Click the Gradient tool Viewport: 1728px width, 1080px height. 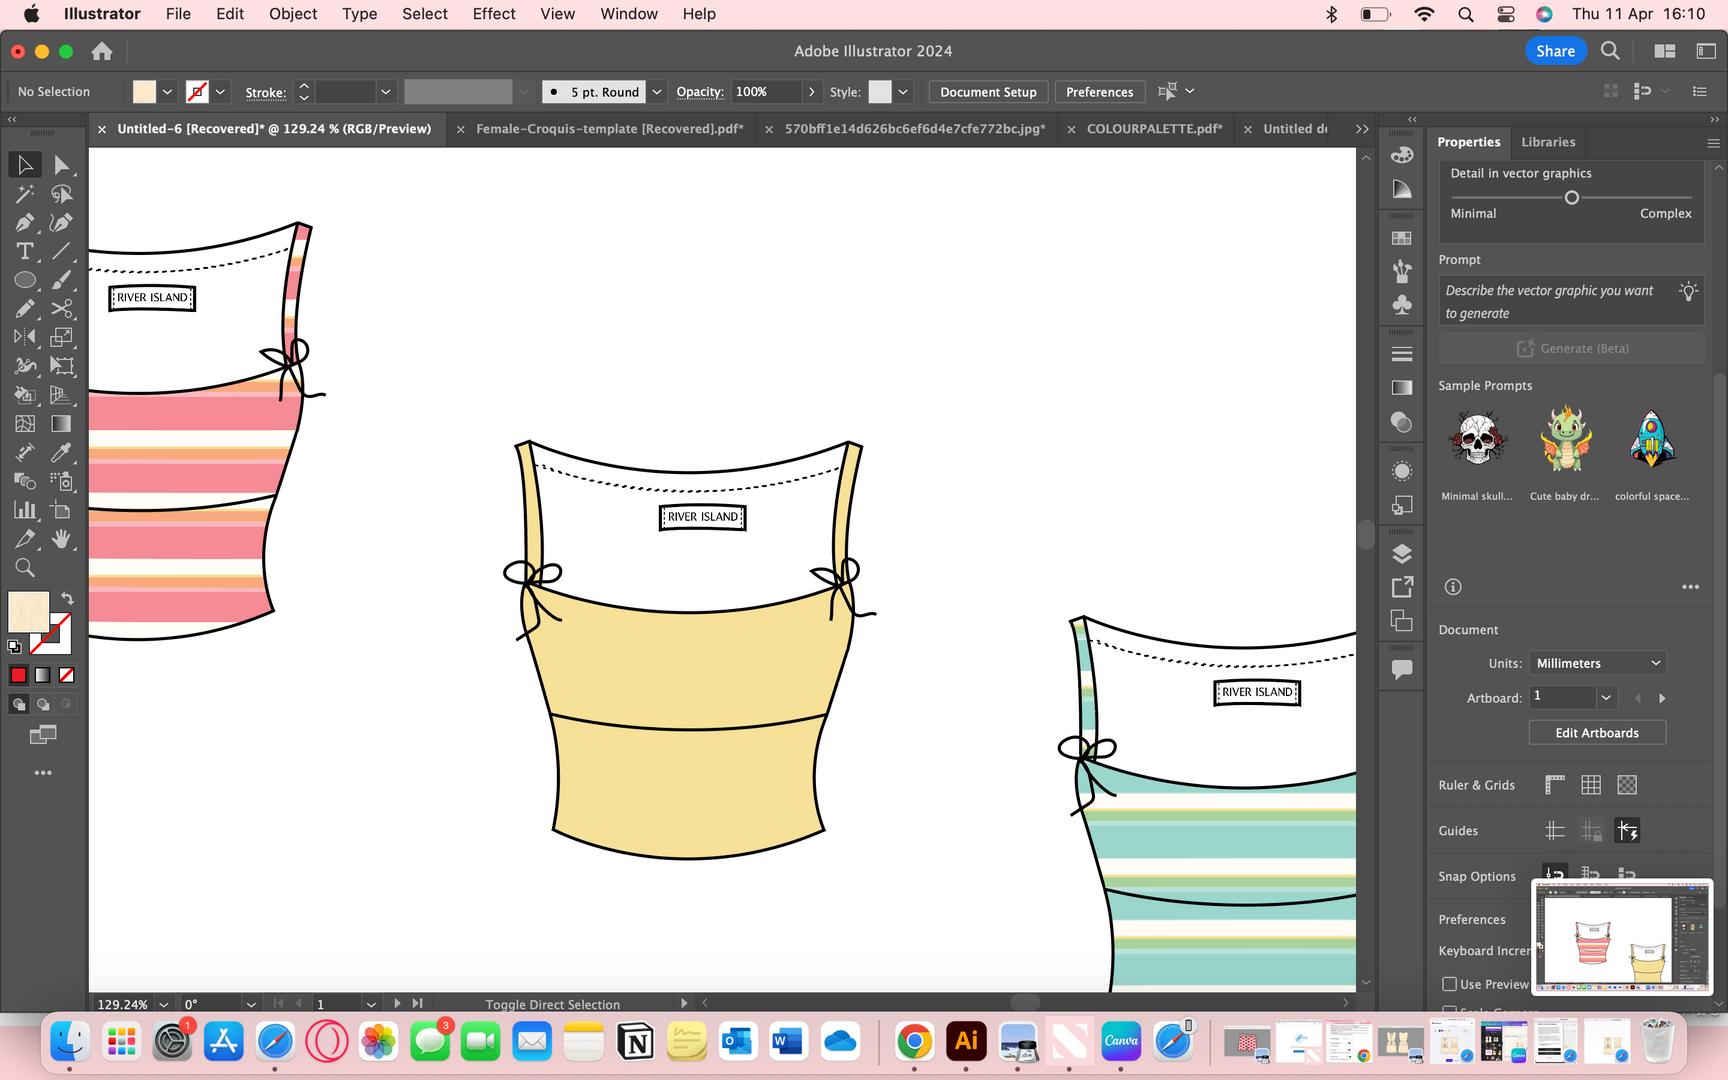[x=61, y=424]
